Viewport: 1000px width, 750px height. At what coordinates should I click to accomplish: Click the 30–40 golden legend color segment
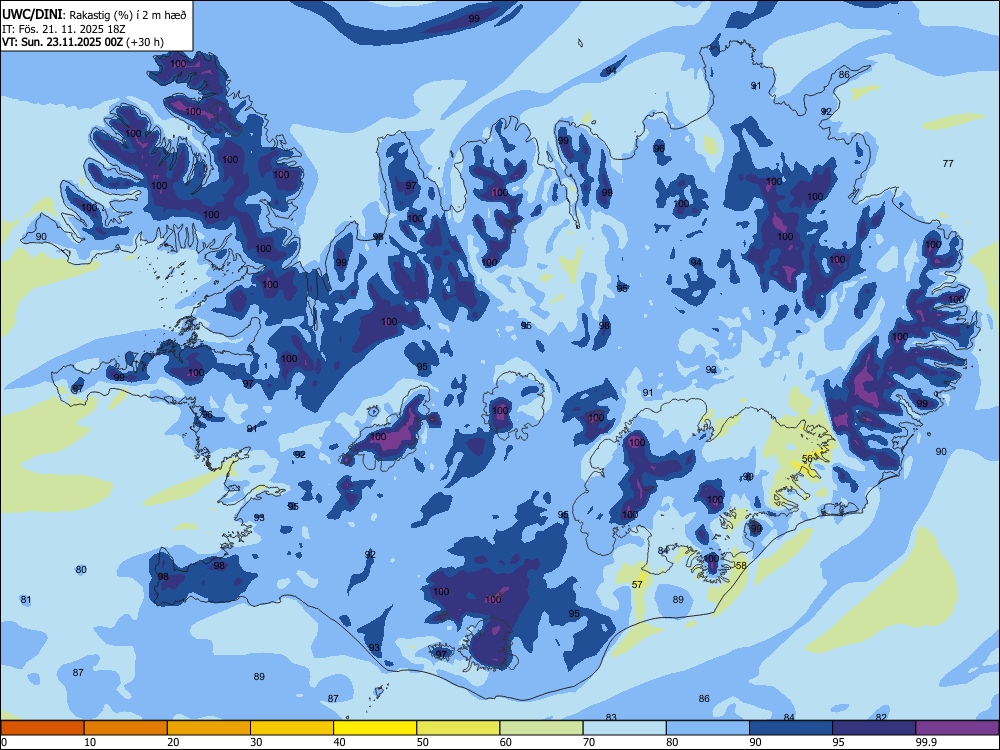click(292, 728)
